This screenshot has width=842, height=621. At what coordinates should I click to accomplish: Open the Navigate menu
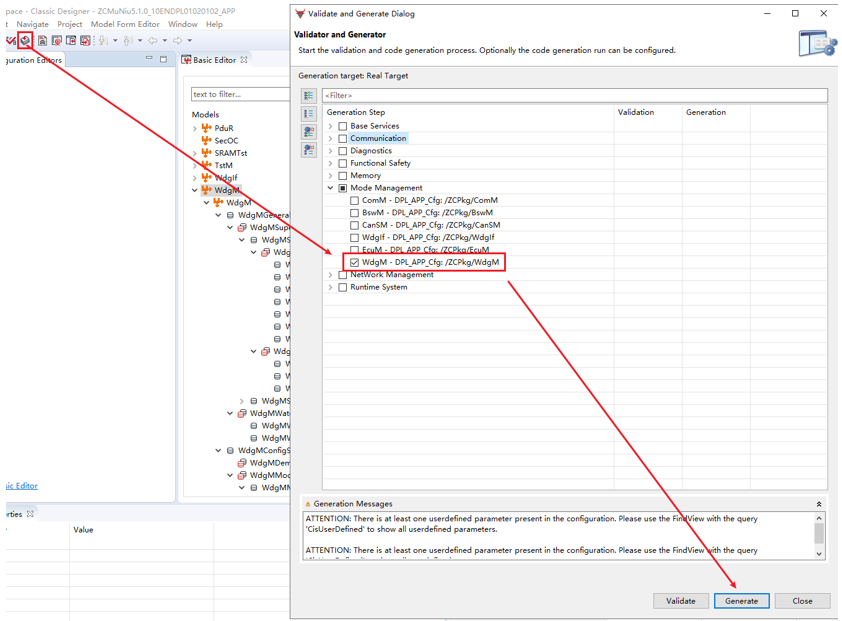pos(32,24)
